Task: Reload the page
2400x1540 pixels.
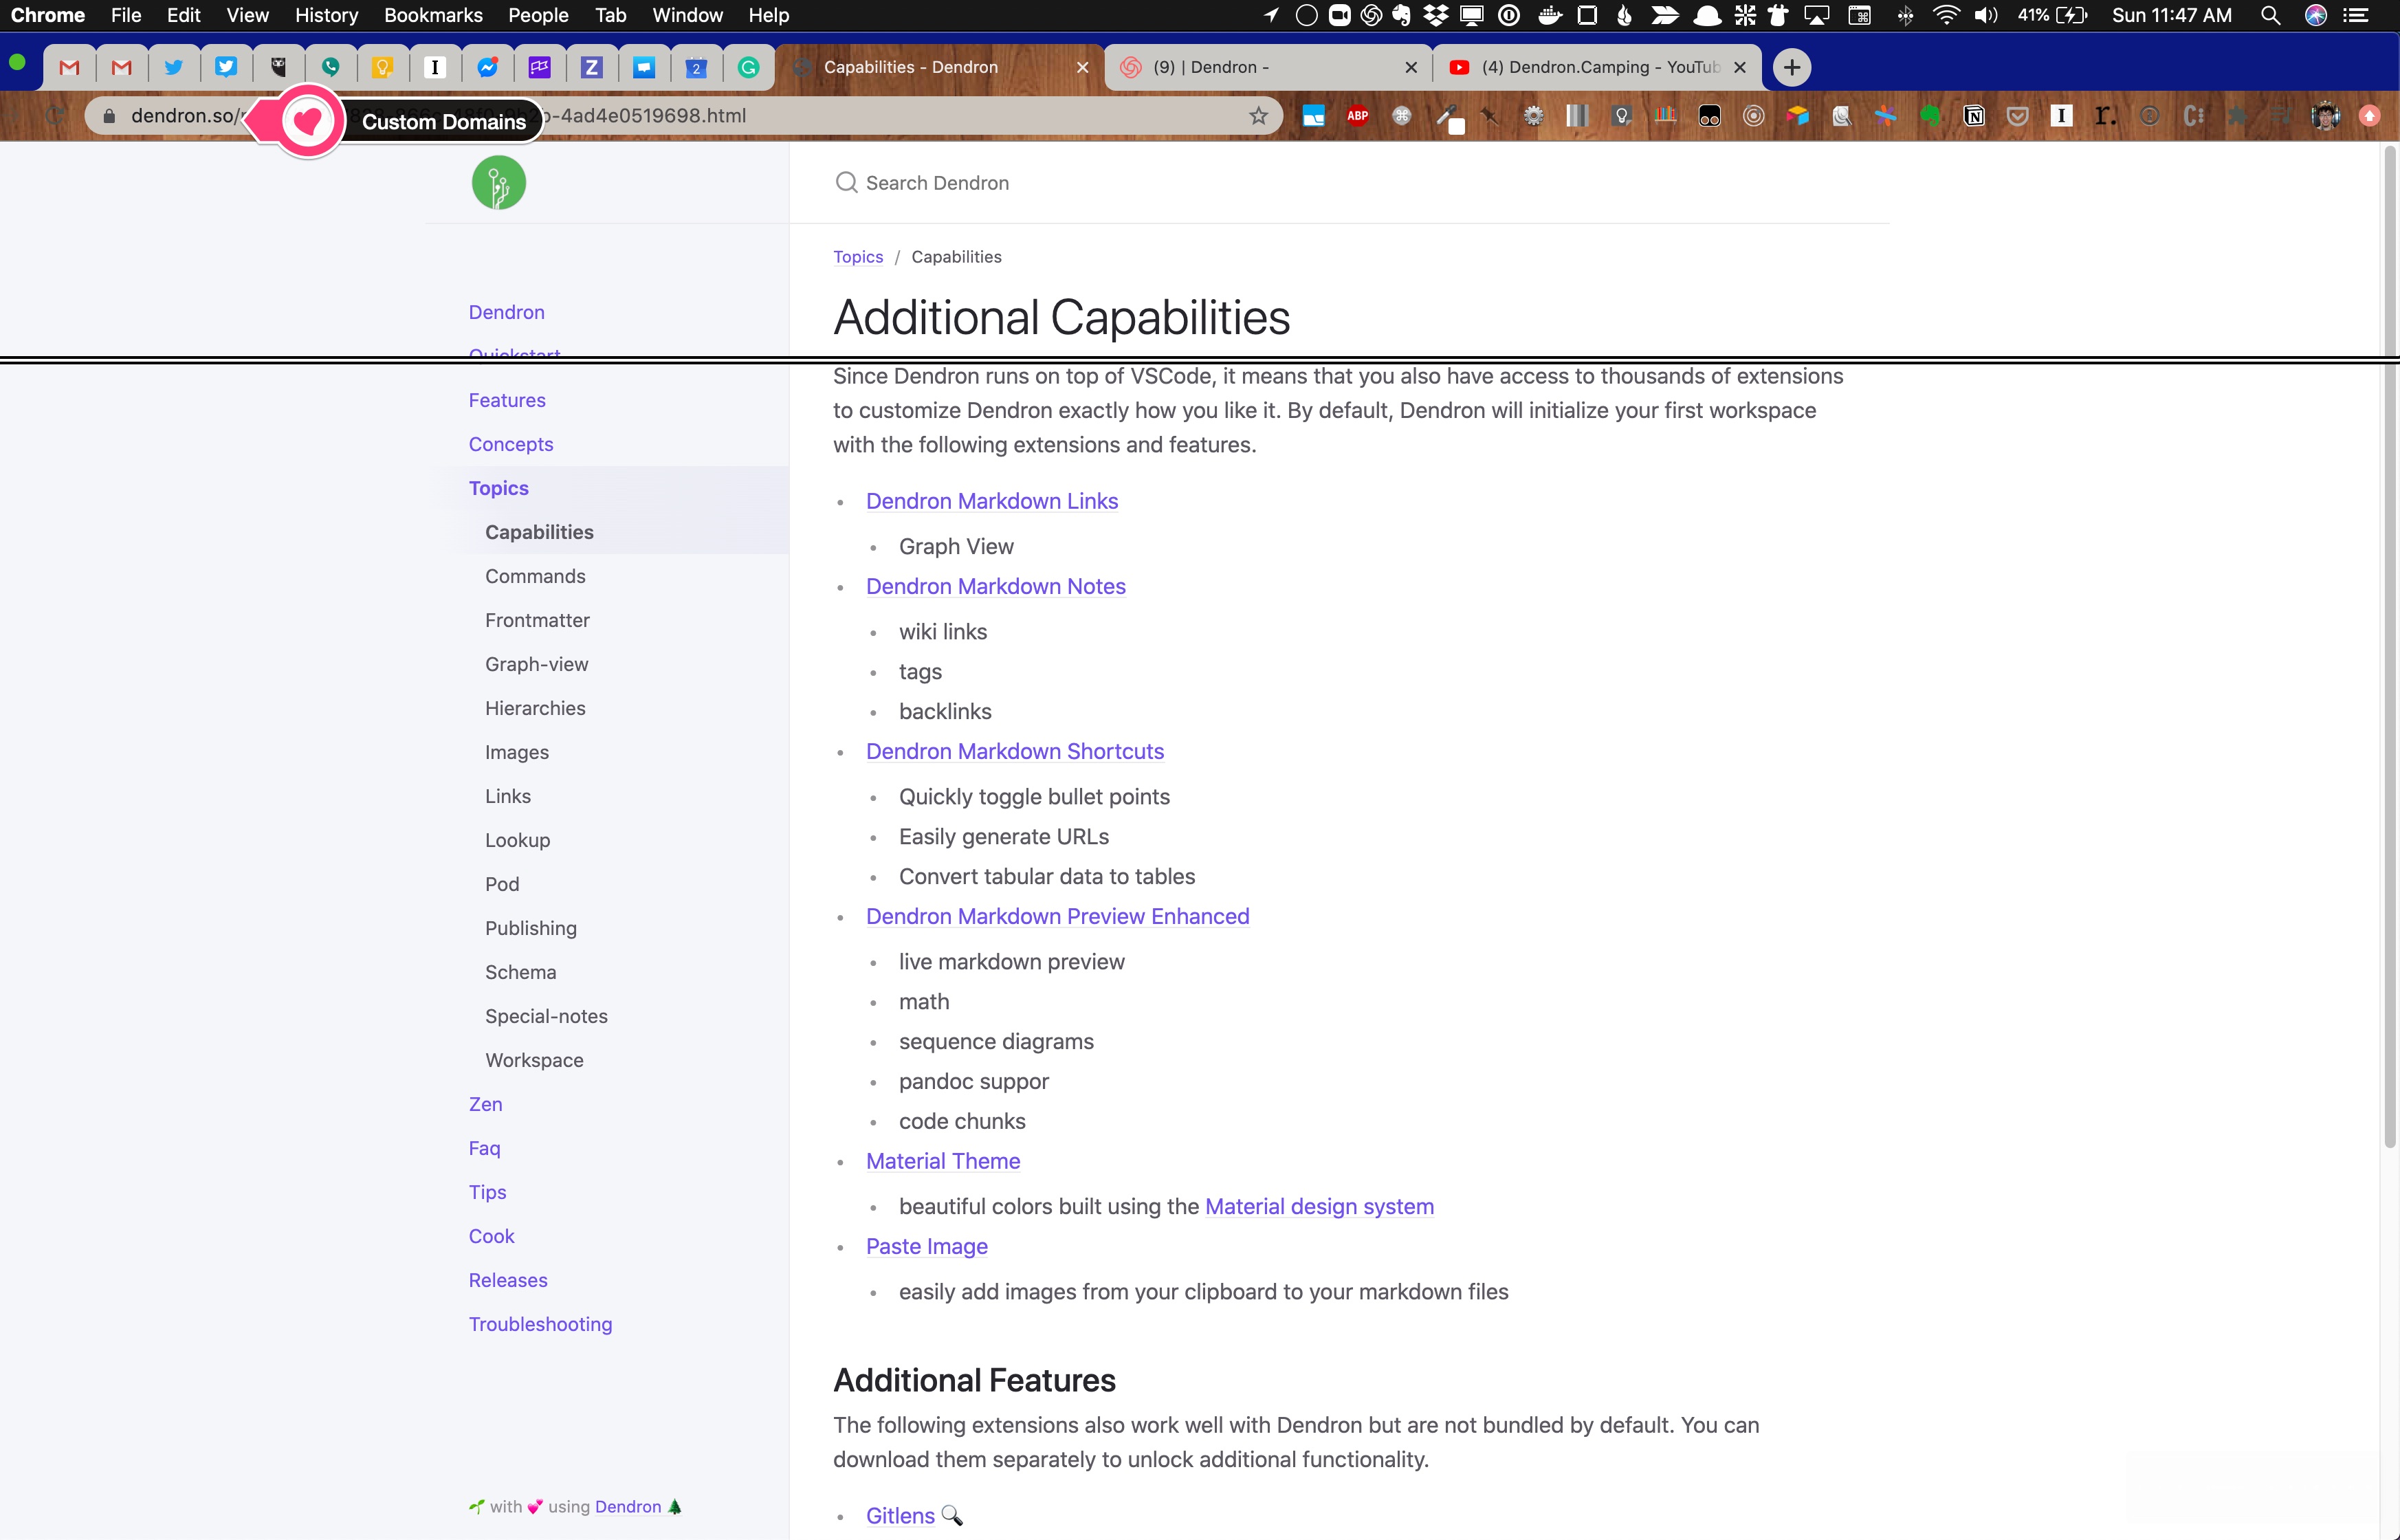Action: click(x=55, y=116)
